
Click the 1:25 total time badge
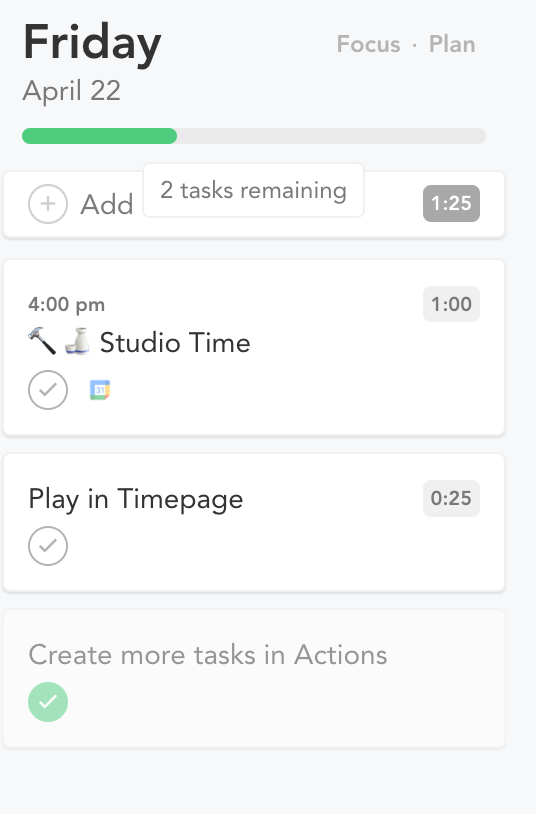(451, 204)
